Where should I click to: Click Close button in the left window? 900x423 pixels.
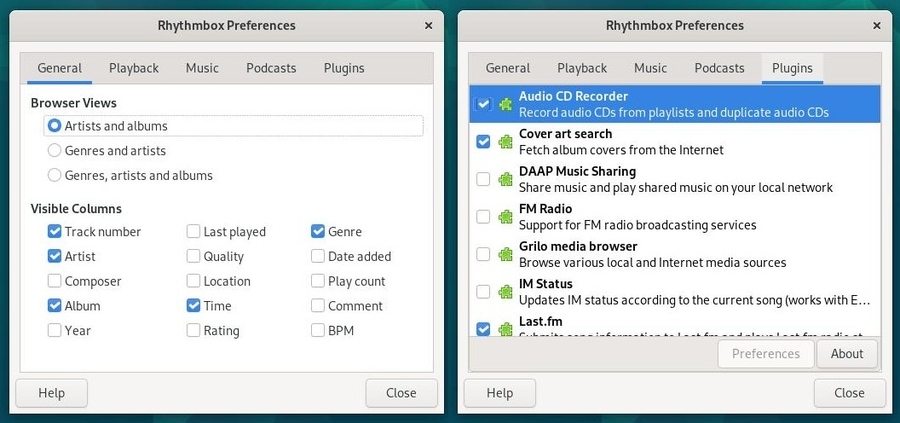[401, 393]
